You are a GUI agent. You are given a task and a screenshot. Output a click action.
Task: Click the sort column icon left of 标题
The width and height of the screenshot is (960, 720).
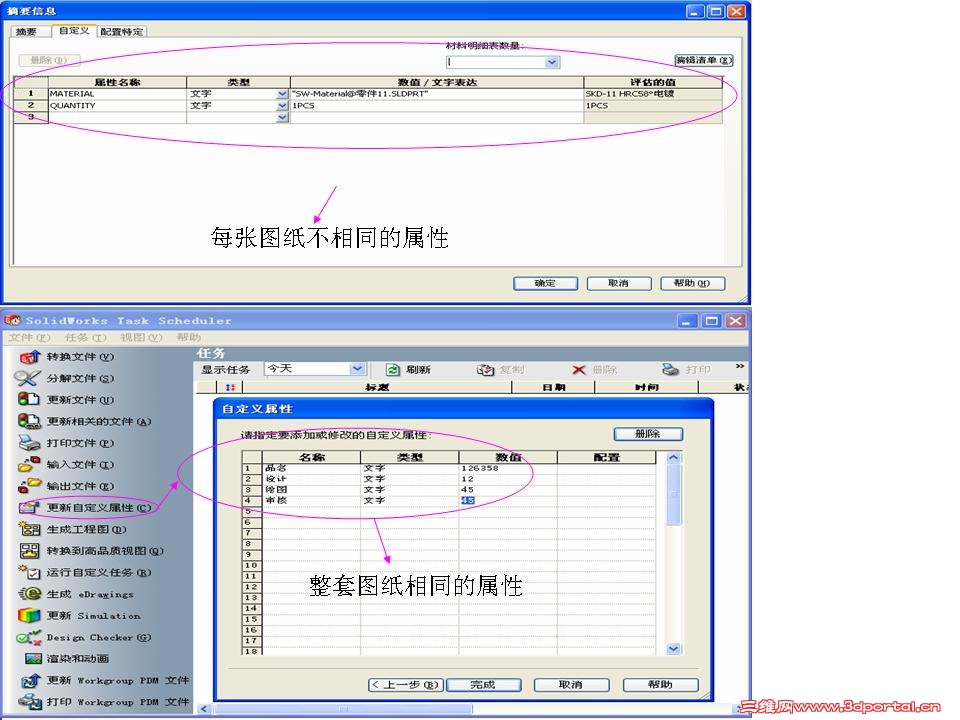230,387
